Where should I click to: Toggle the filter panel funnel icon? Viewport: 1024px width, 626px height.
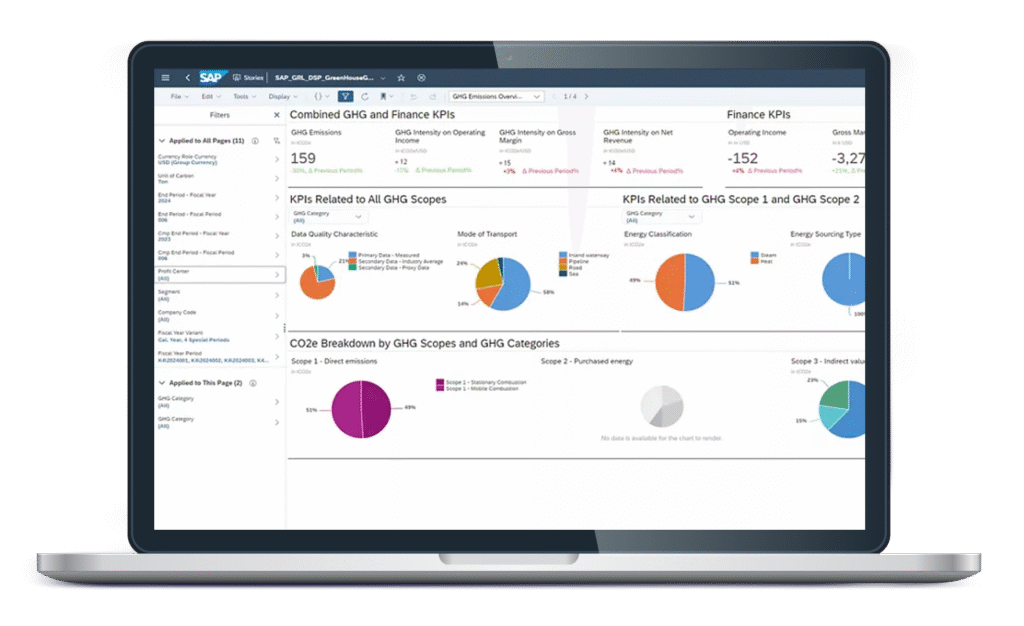[x=345, y=97]
